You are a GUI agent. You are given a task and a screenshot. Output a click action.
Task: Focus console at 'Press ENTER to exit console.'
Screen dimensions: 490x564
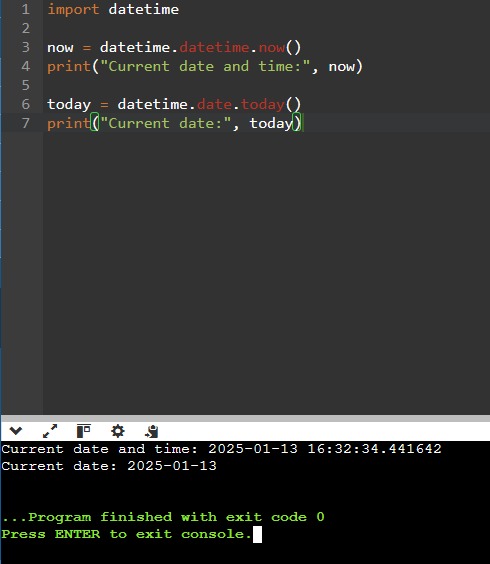click(x=126, y=534)
